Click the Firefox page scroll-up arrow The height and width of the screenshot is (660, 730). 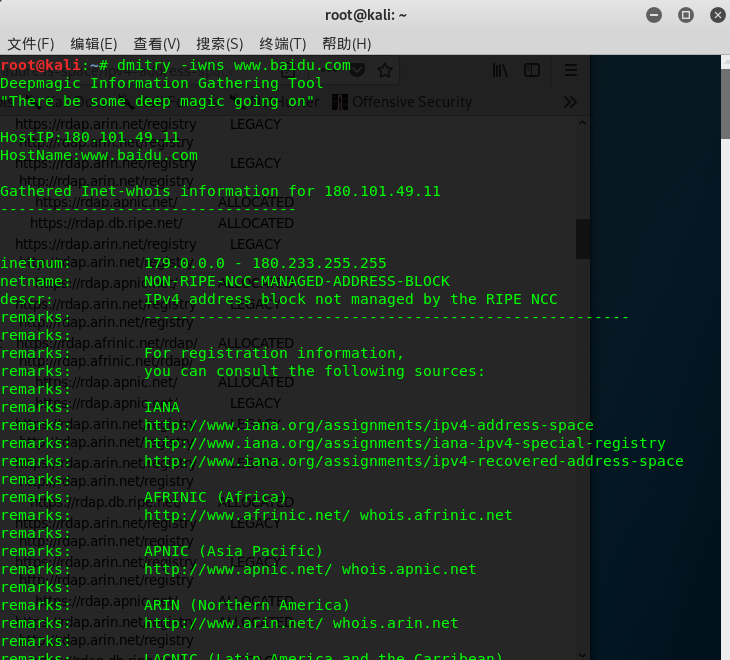[x=582, y=123]
